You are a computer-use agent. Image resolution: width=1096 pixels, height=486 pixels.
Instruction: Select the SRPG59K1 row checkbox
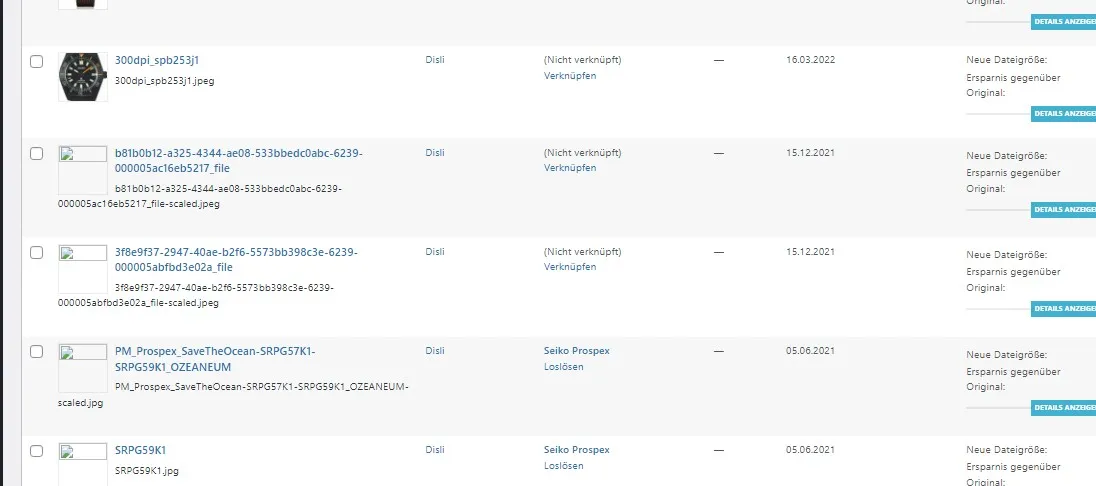(x=36, y=451)
